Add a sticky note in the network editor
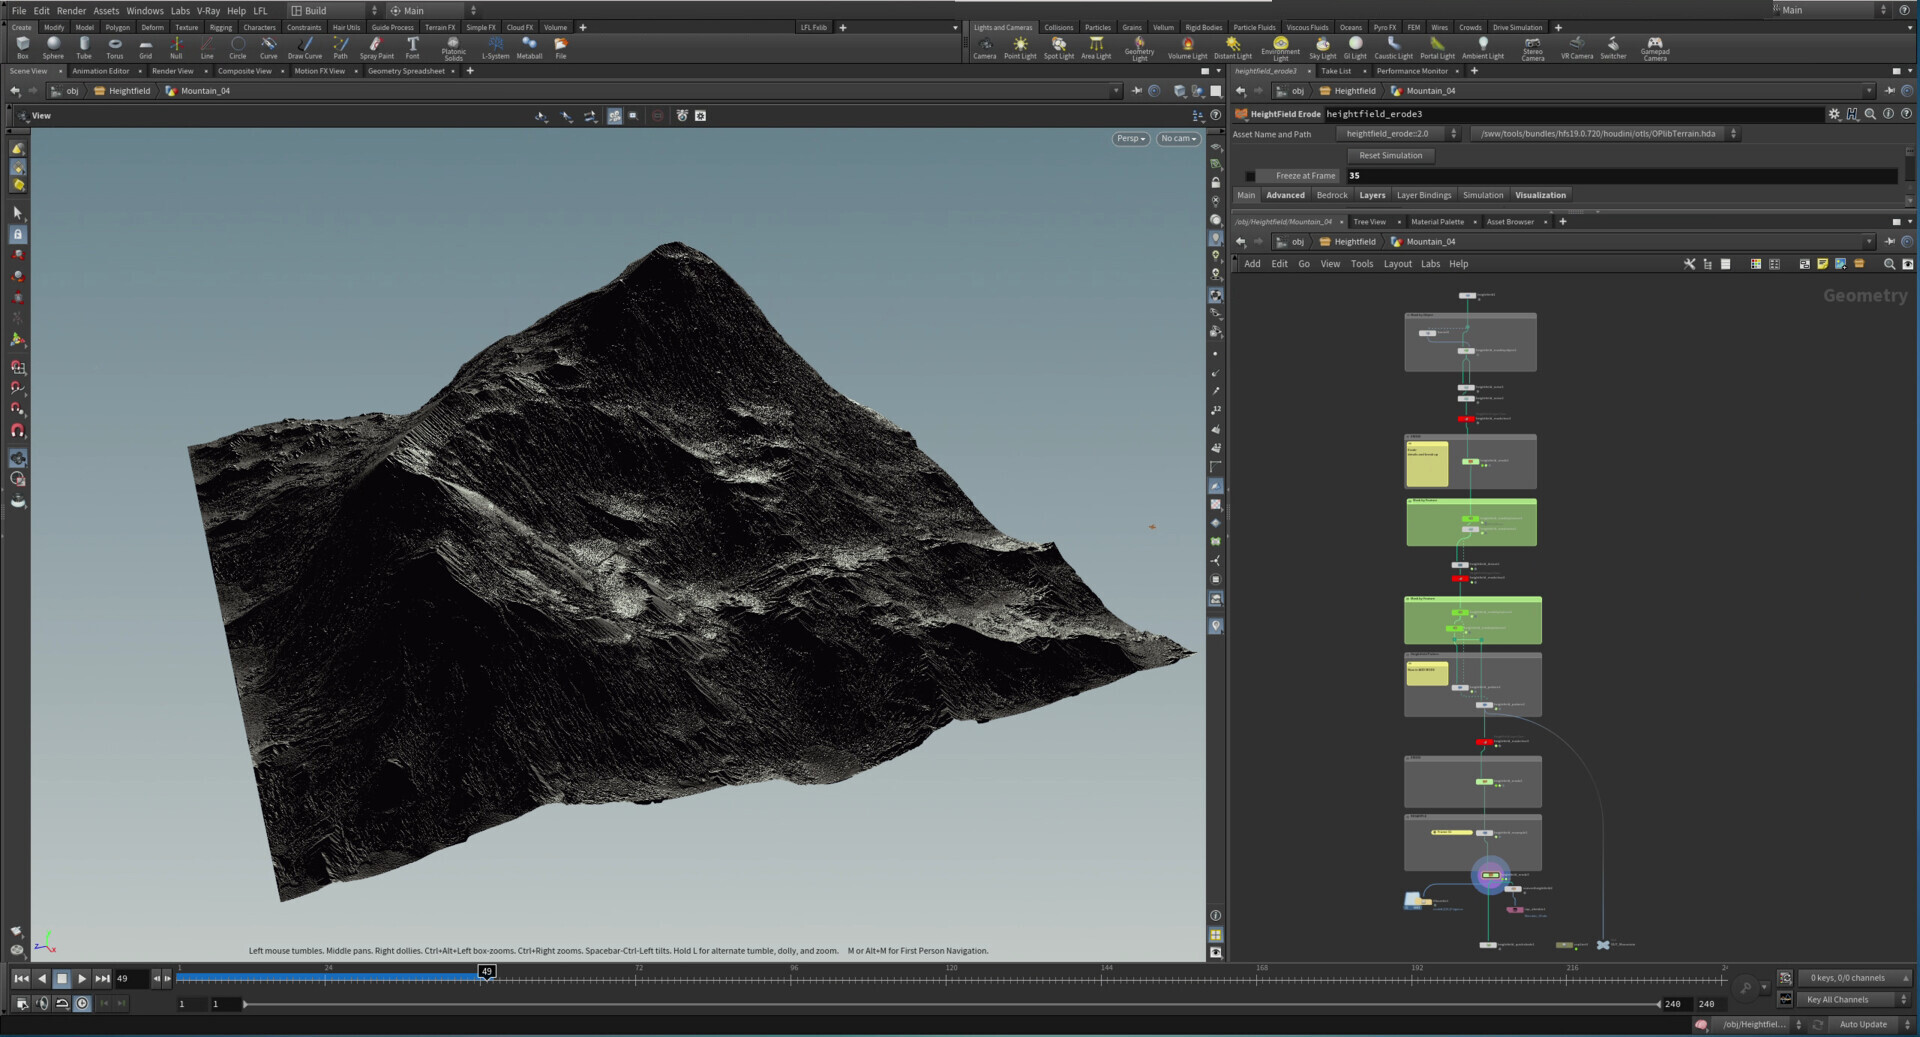1920x1037 pixels. pyautogui.click(x=1823, y=264)
